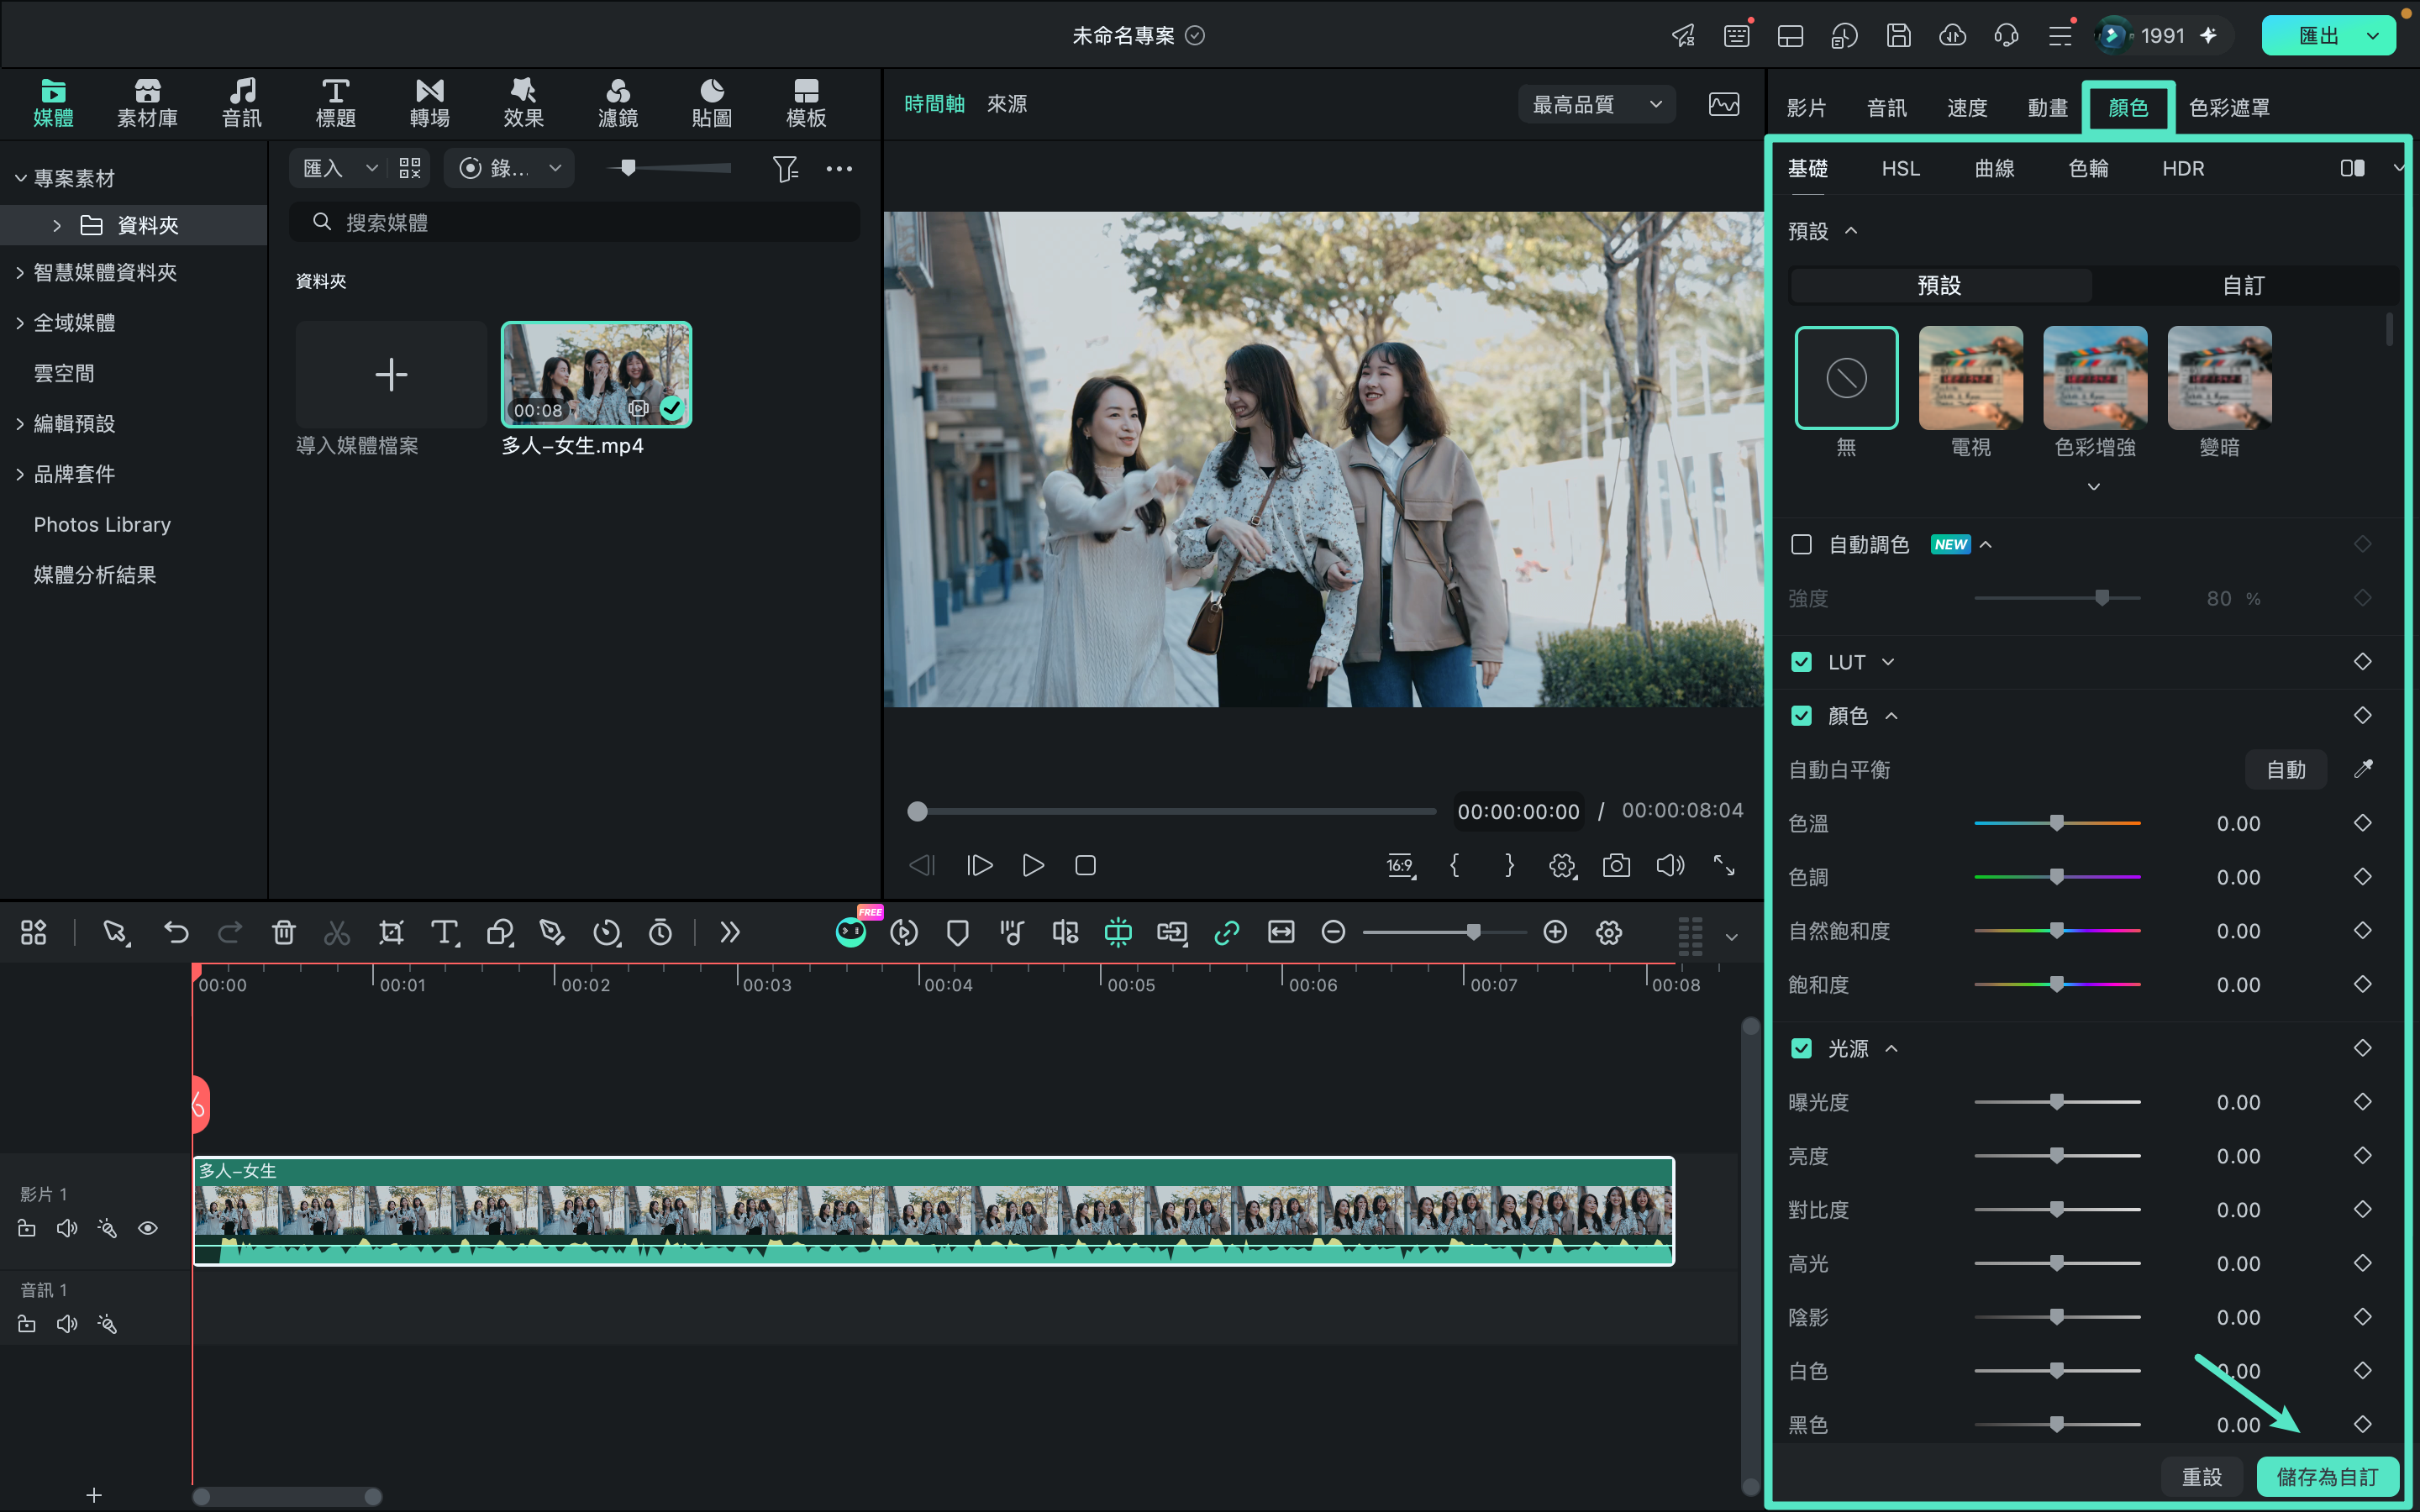
Task: Select the text tool in timeline toolbar
Action: pyautogui.click(x=444, y=932)
